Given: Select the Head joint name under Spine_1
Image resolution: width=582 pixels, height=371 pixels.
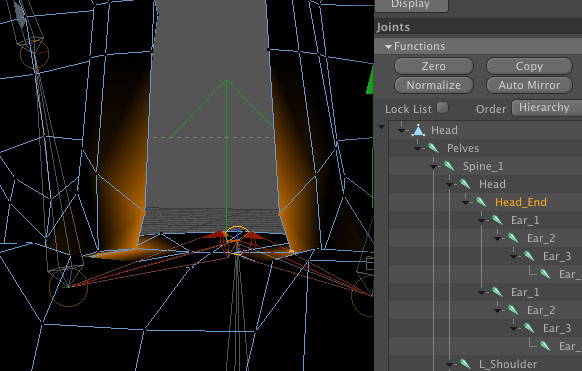Looking at the screenshot, I should 492,184.
